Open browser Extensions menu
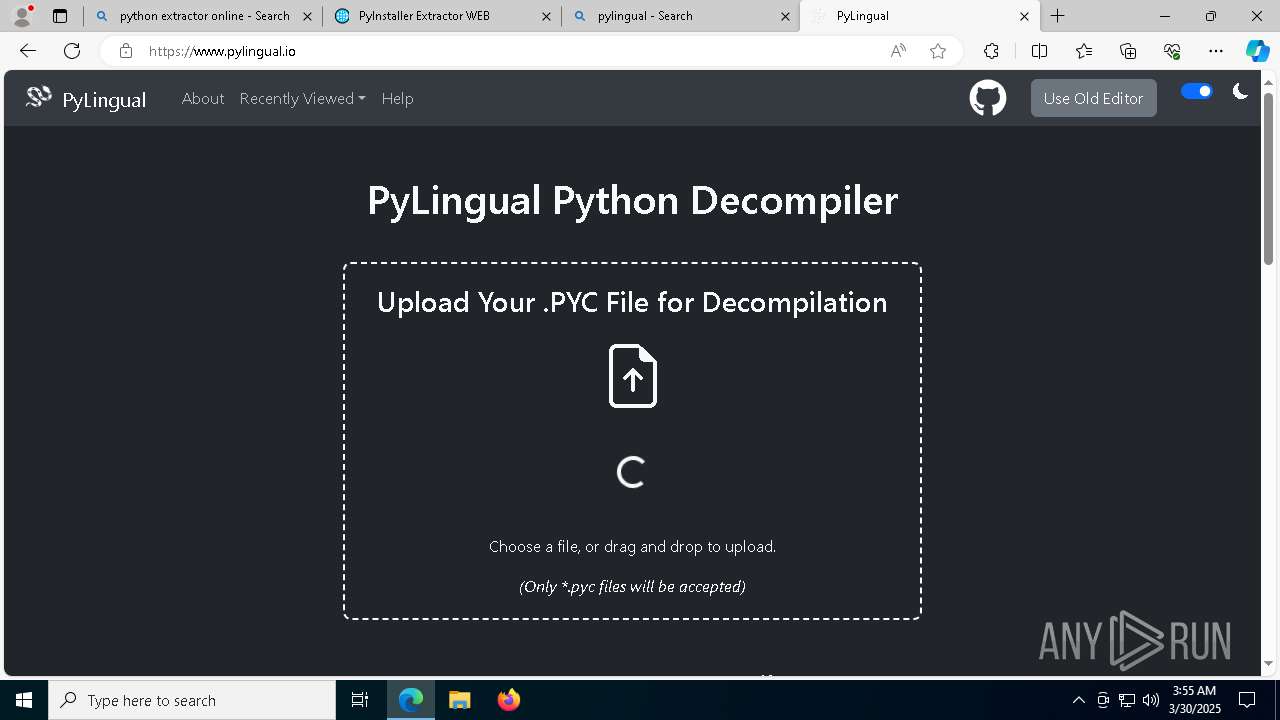This screenshot has height=720, width=1280. tap(991, 51)
